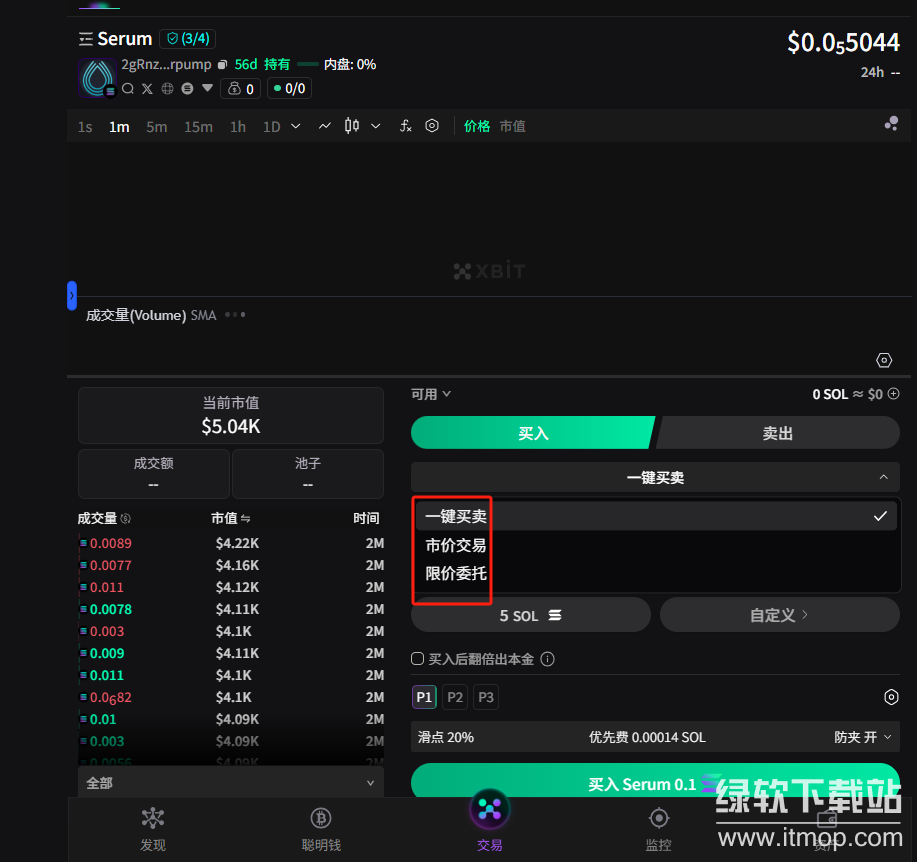Click the plus icon to deposit SOL
The width and height of the screenshot is (917, 862).
click(x=894, y=395)
